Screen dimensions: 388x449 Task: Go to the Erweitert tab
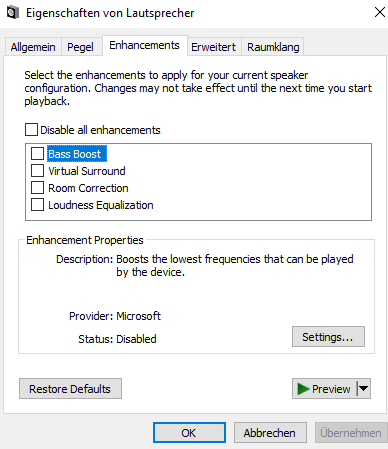click(213, 47)
